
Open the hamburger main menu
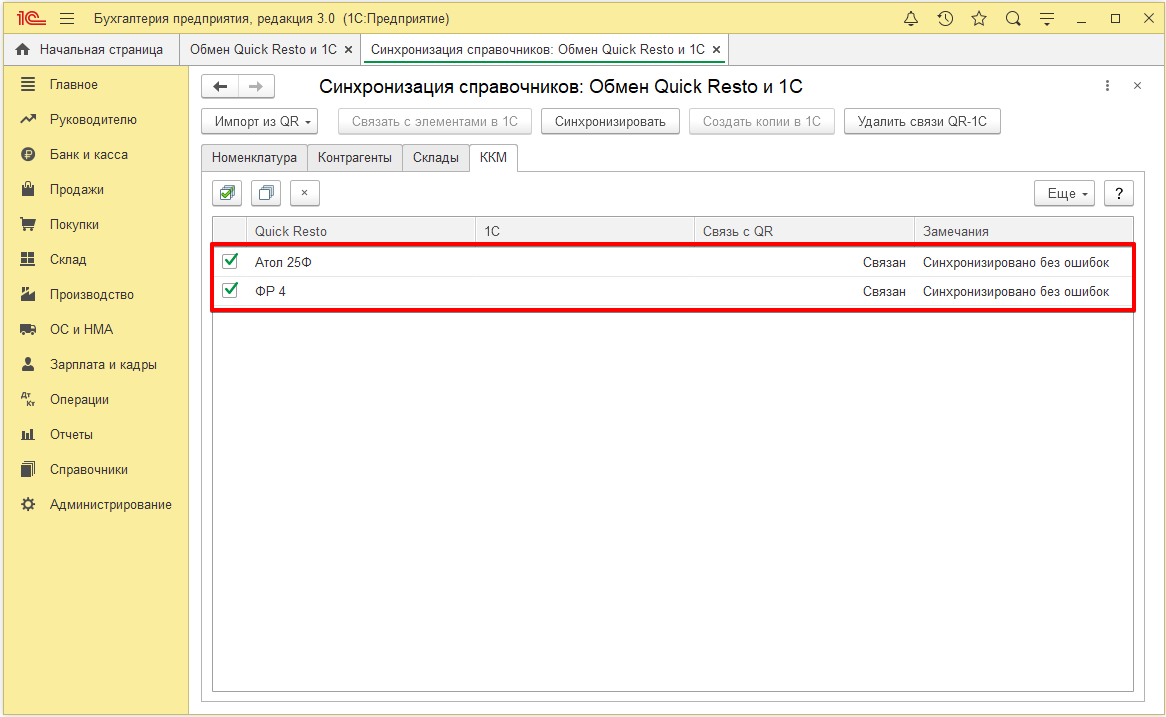click(x=67, y=19)
